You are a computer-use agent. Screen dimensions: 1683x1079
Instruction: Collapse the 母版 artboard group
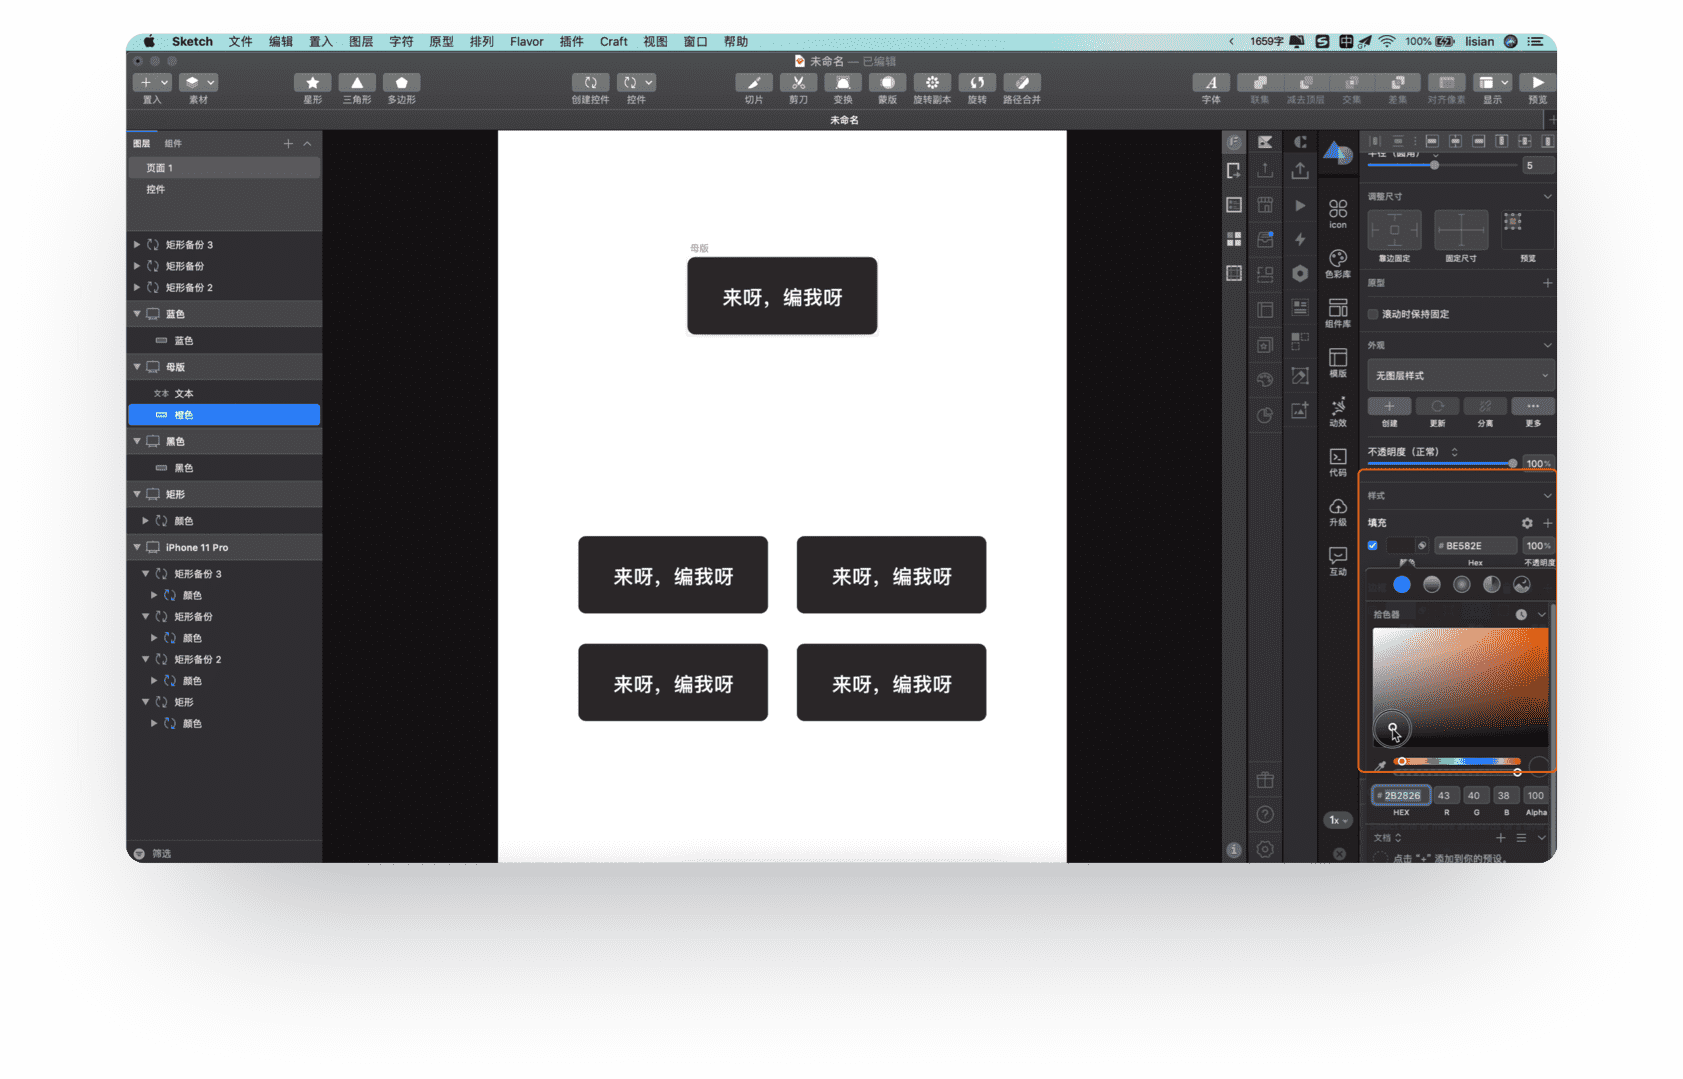point(137,367)
